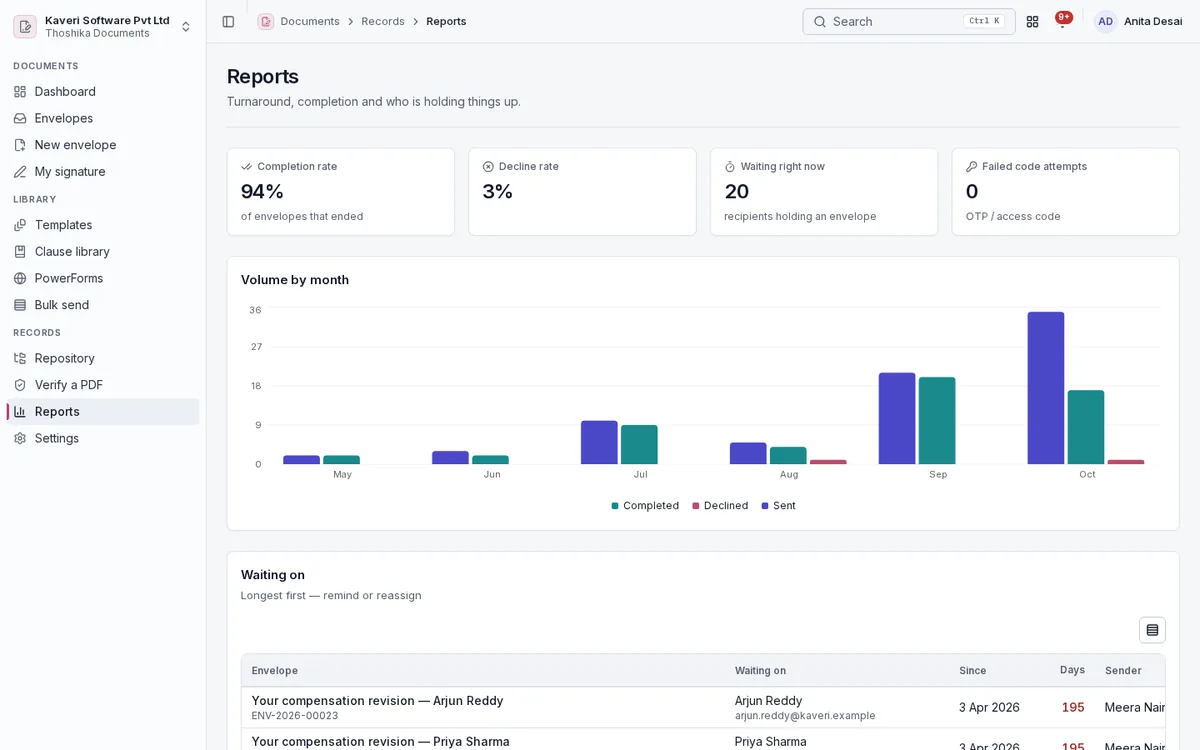Click the Documents breadcrumb icon
The height and width of the screenshot is (750, 1200).
[265, 21]
